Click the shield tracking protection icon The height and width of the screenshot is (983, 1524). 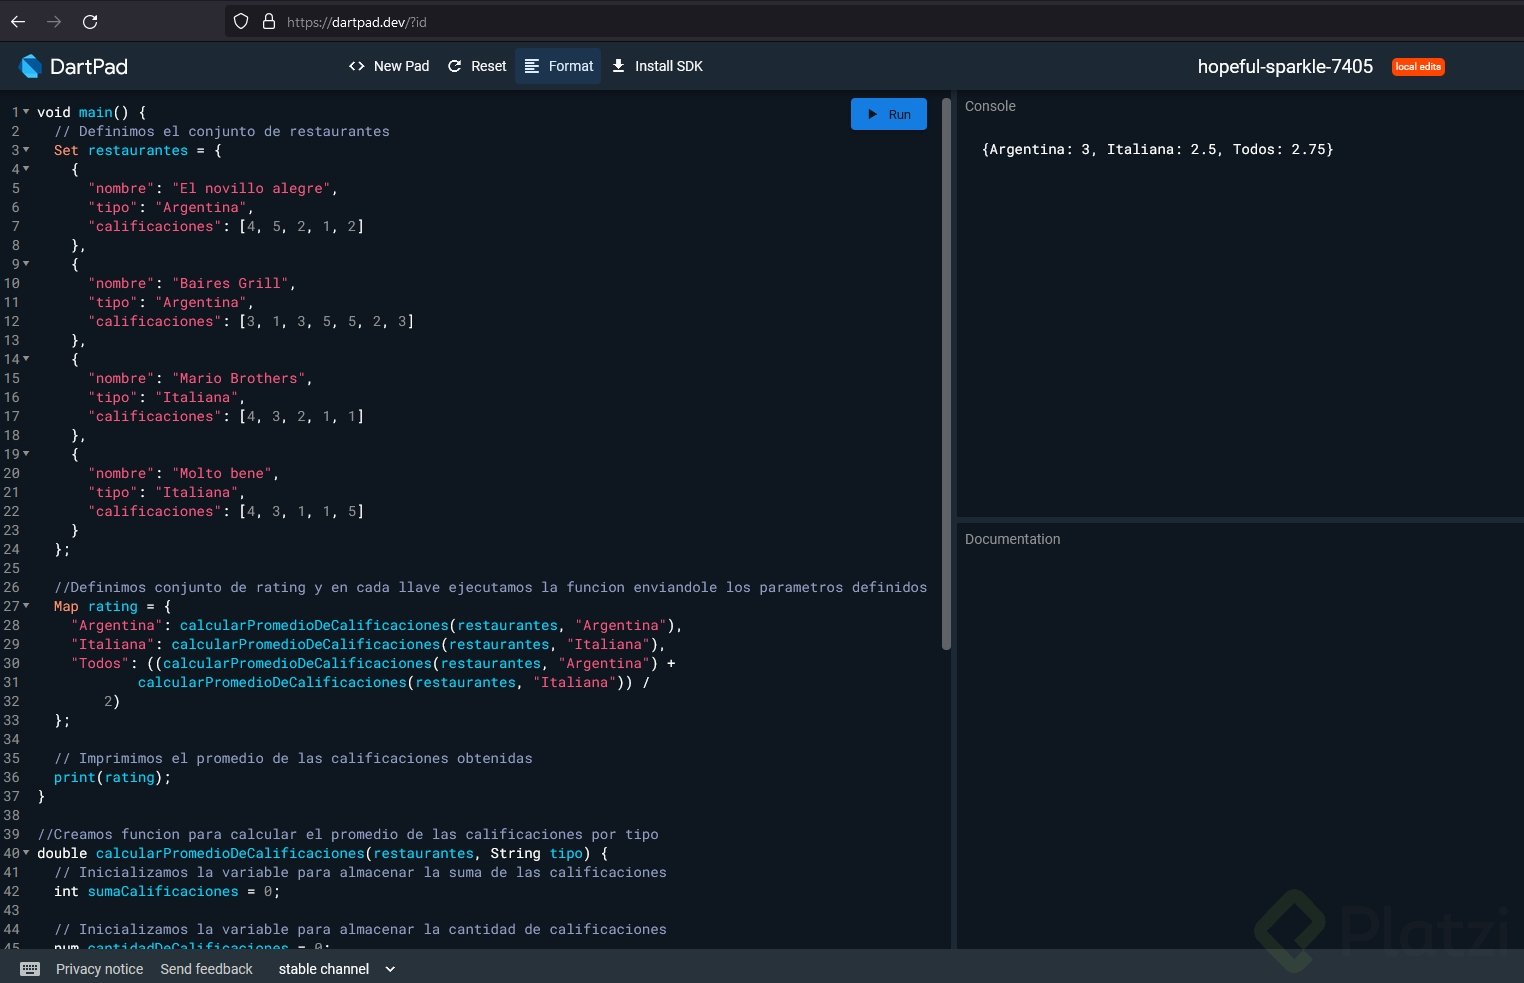[x=241, y=21]
